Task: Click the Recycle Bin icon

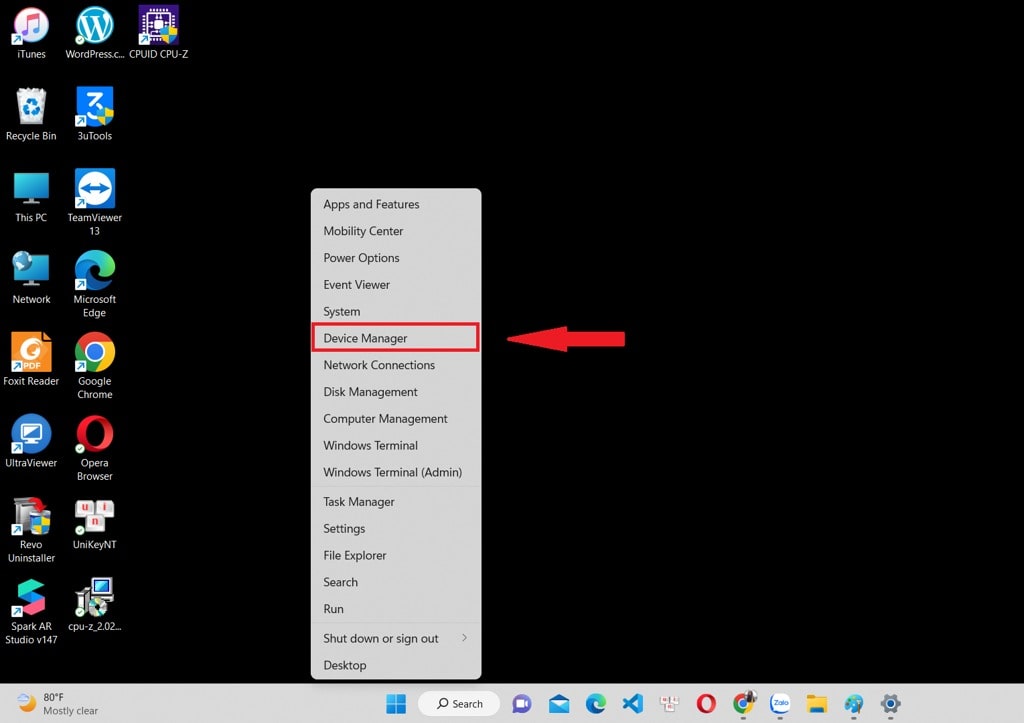Action: (31, 107)
